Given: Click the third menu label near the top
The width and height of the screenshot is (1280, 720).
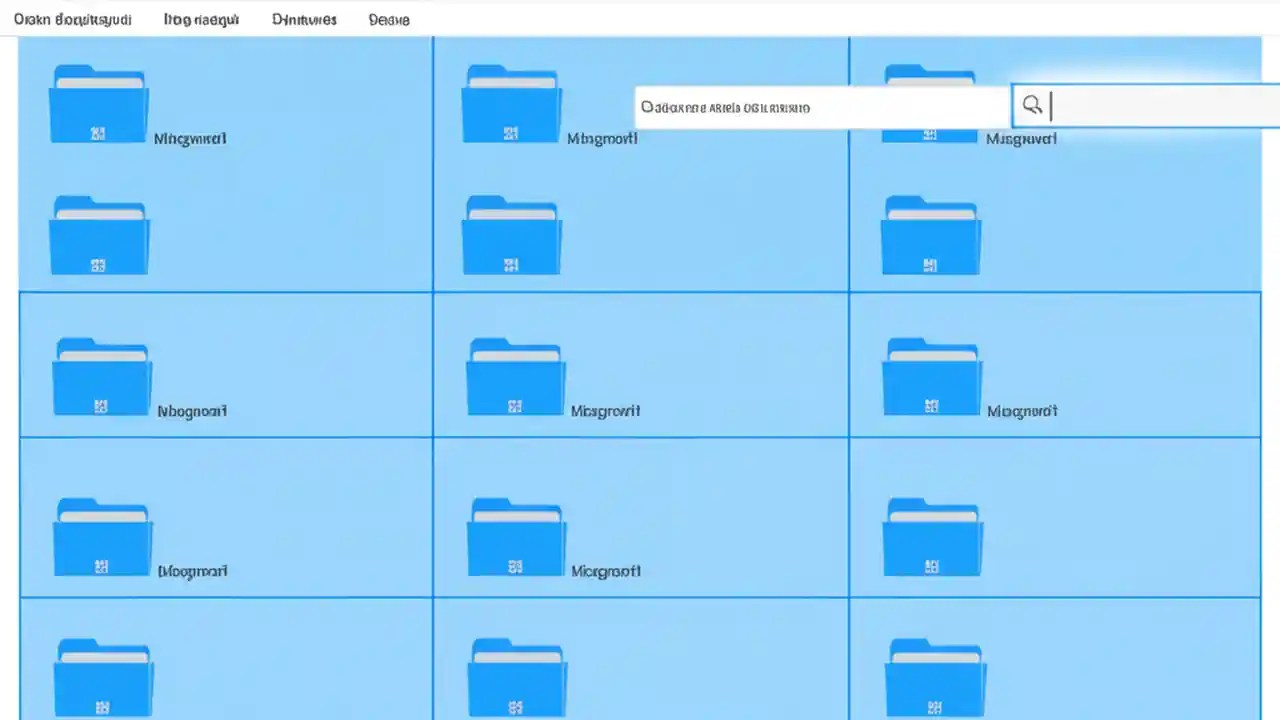Looking at the screenshot, I should click(304, 19).
